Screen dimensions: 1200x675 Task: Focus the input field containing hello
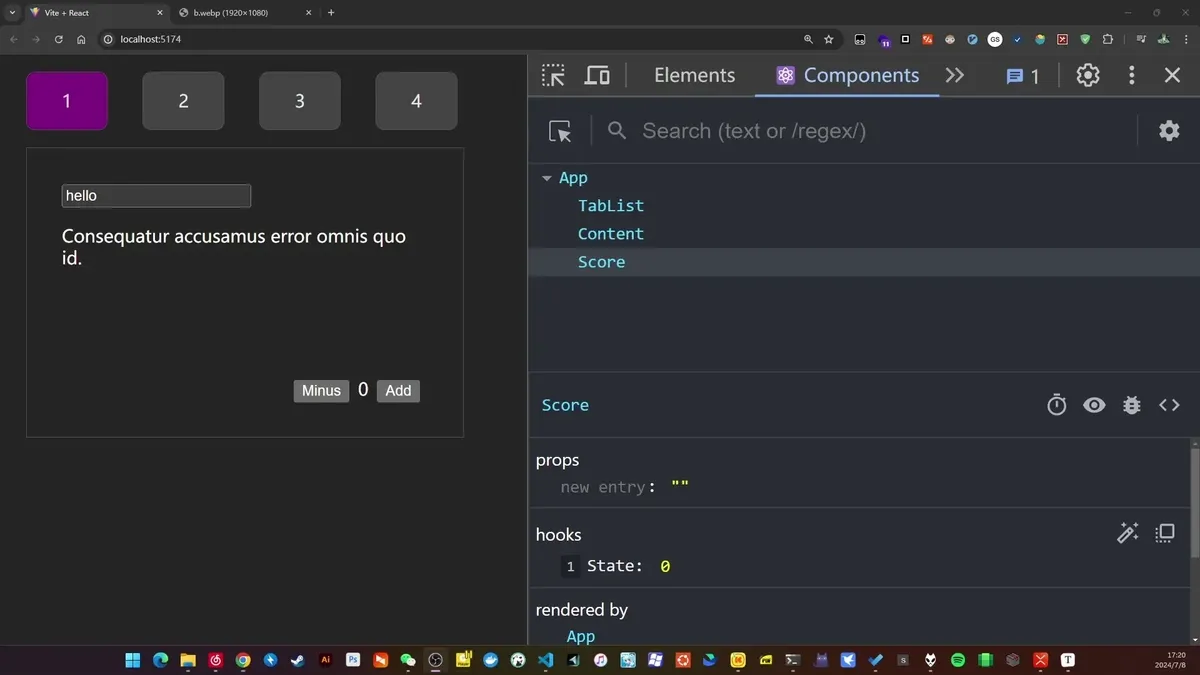tap(156, 196)
